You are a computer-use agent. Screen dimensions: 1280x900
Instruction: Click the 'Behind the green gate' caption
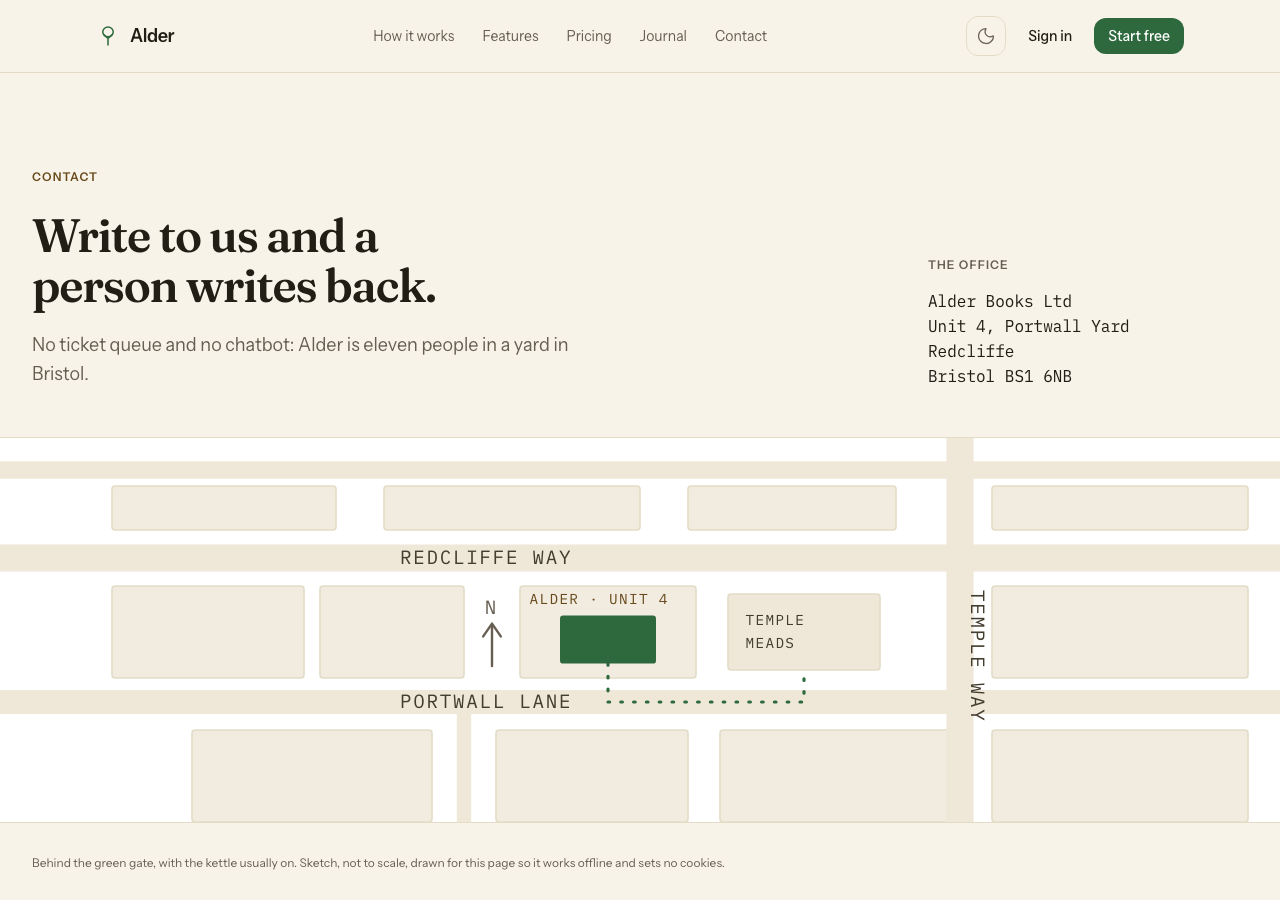(x=378, y=863)
